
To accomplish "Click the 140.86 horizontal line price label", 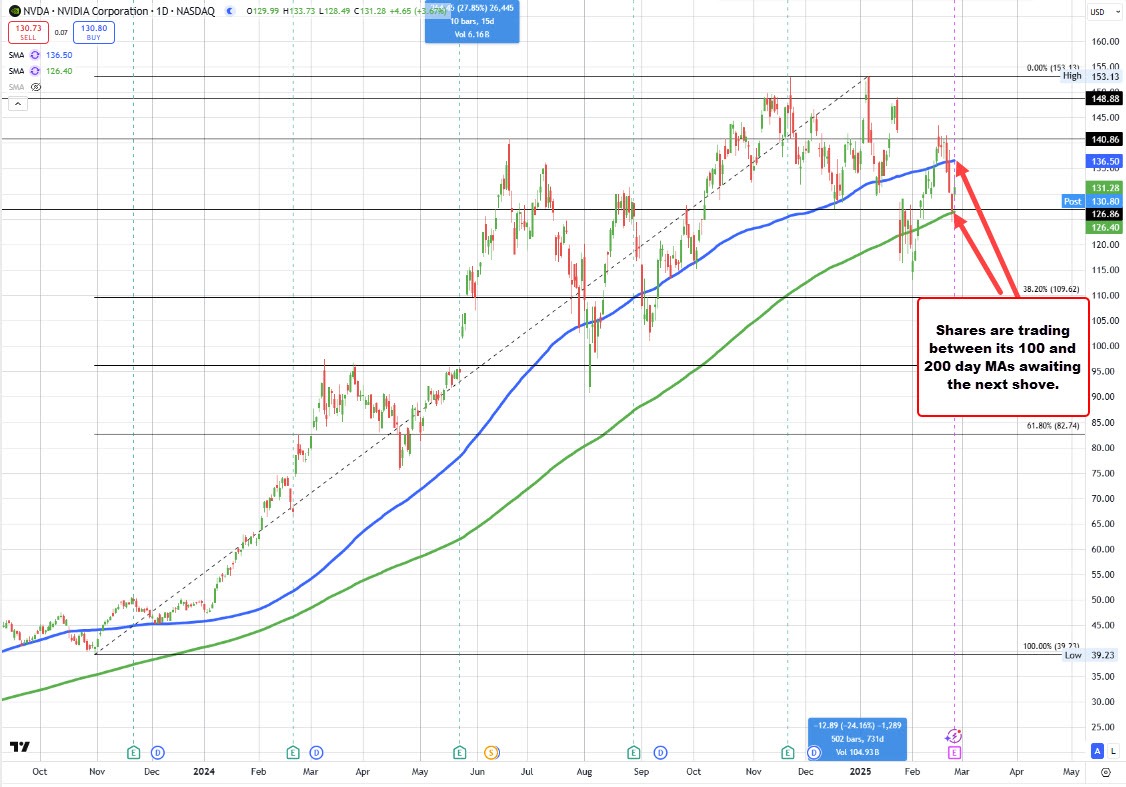I will click(1105, 139).
